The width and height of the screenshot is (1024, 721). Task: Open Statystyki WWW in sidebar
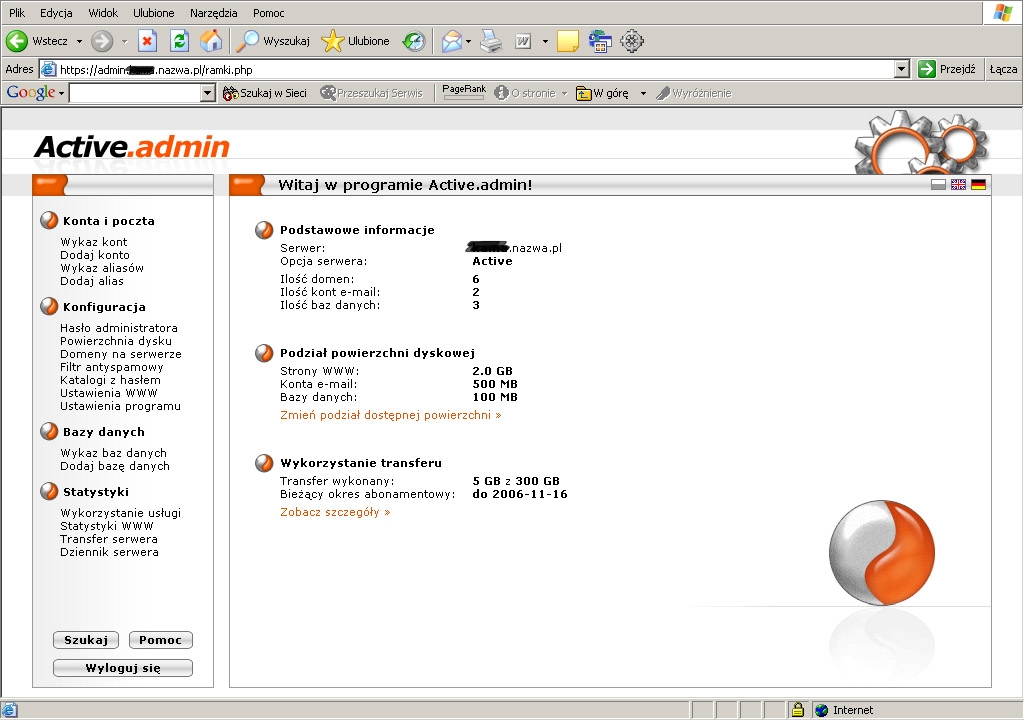coord(107,526)
